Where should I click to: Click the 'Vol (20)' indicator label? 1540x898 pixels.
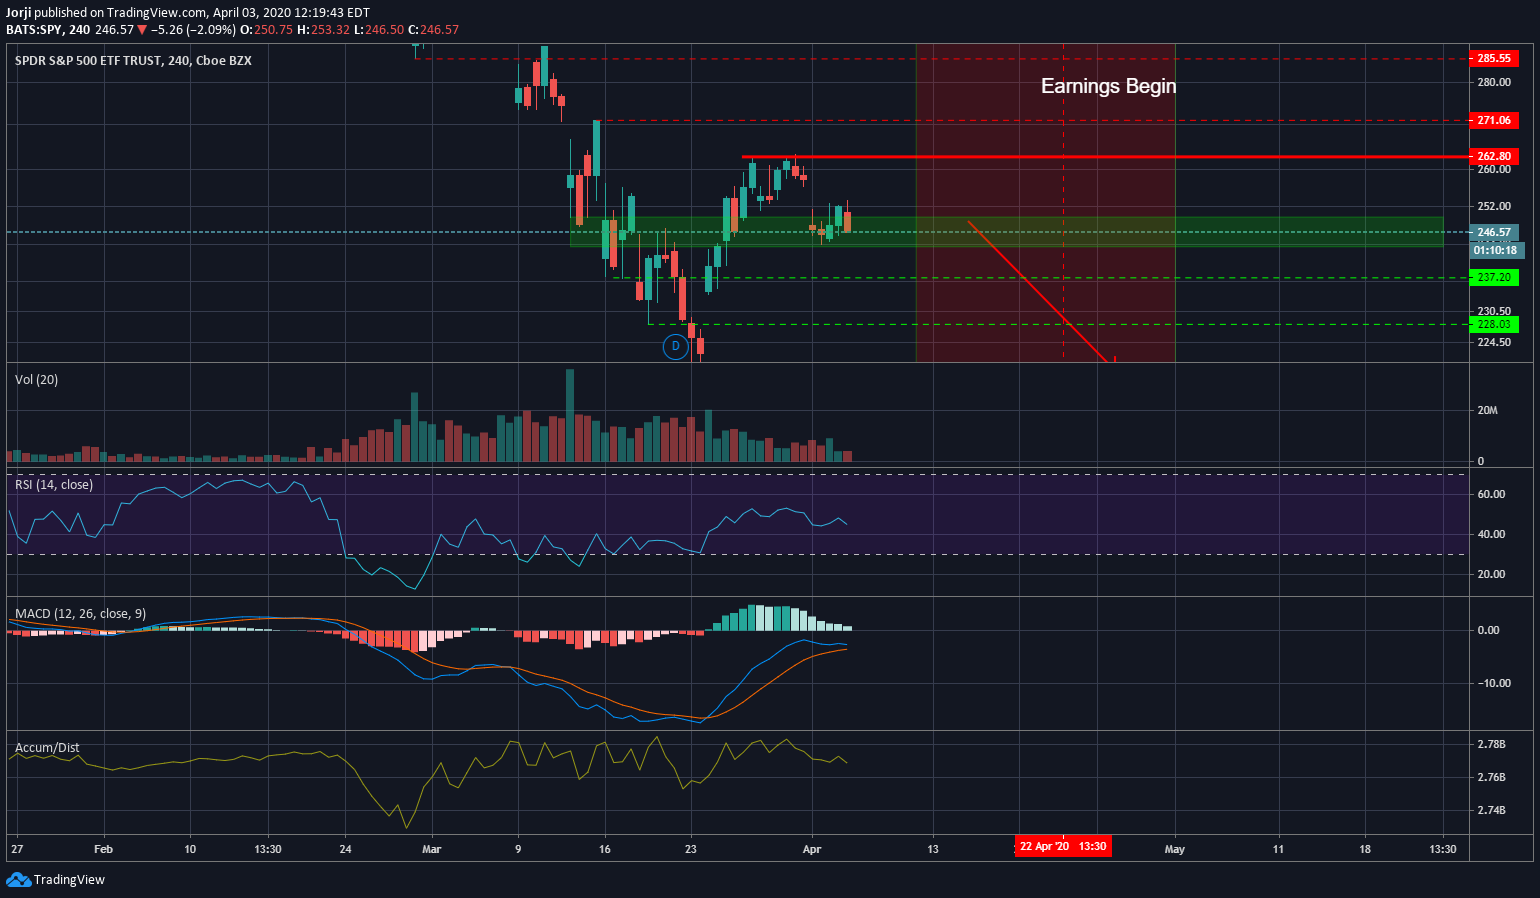[x=36, y=380]
